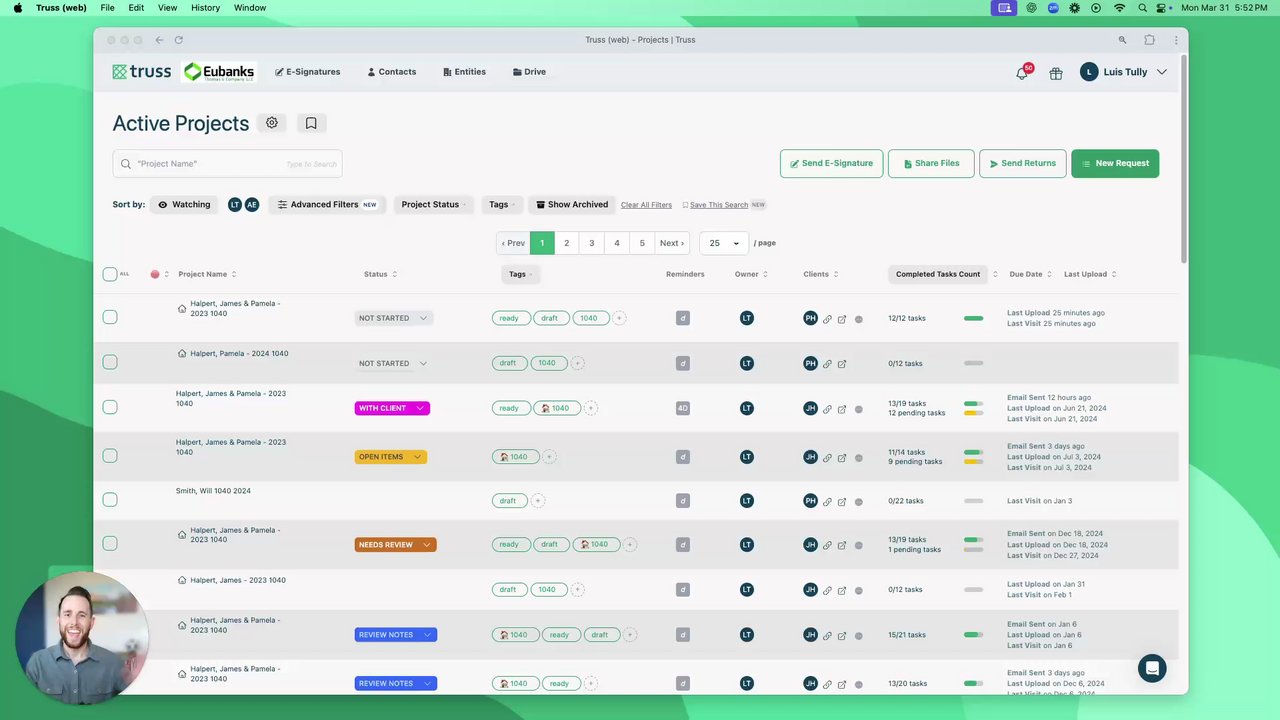Open the Tags filter dropdown
1280x720 pixels.
point(502,204)
